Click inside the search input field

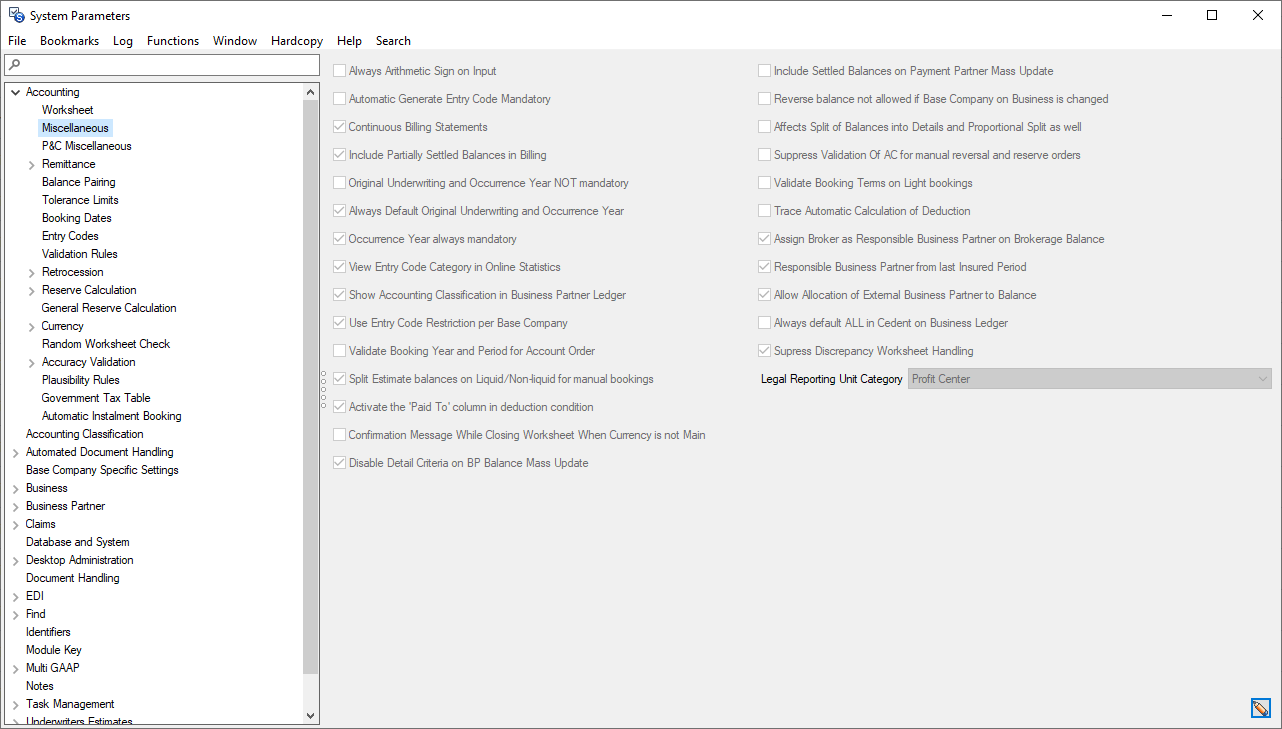point(160,63)
